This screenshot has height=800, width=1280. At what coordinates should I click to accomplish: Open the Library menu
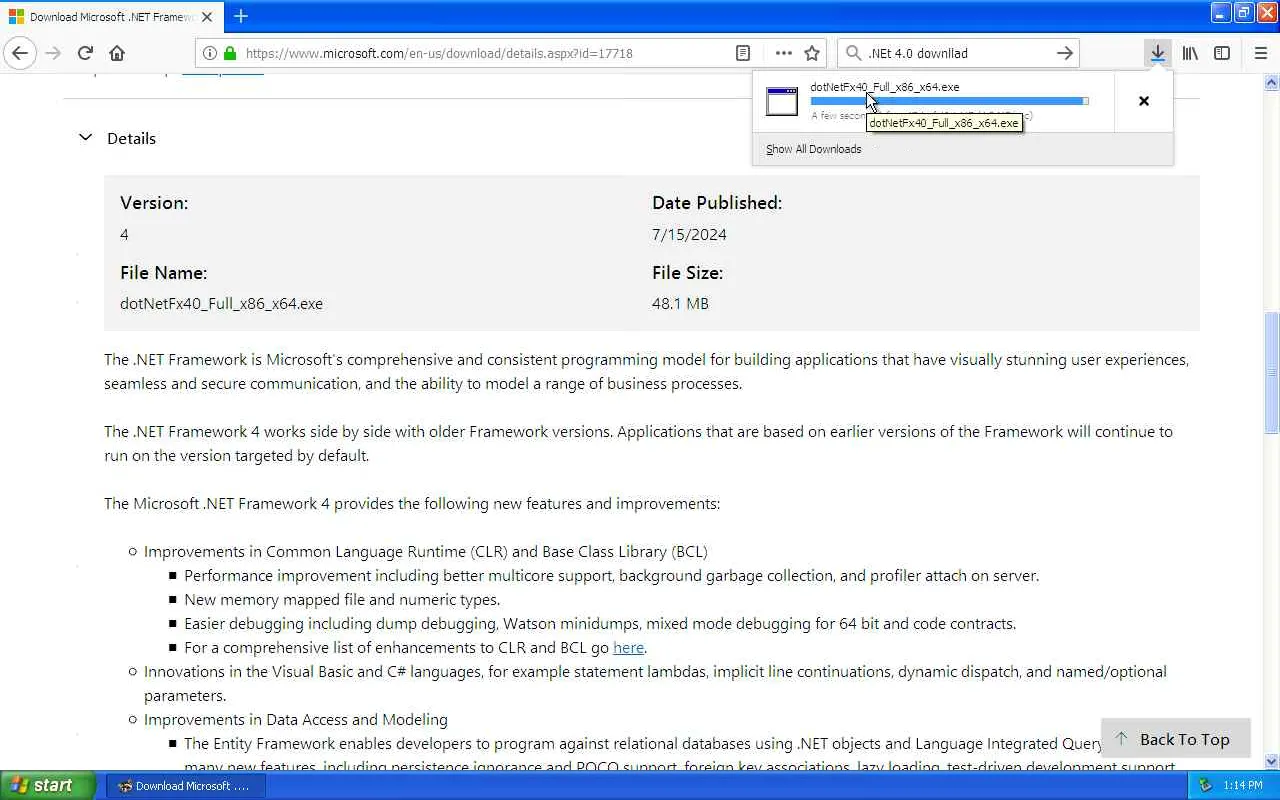[x=1190, y=53]
